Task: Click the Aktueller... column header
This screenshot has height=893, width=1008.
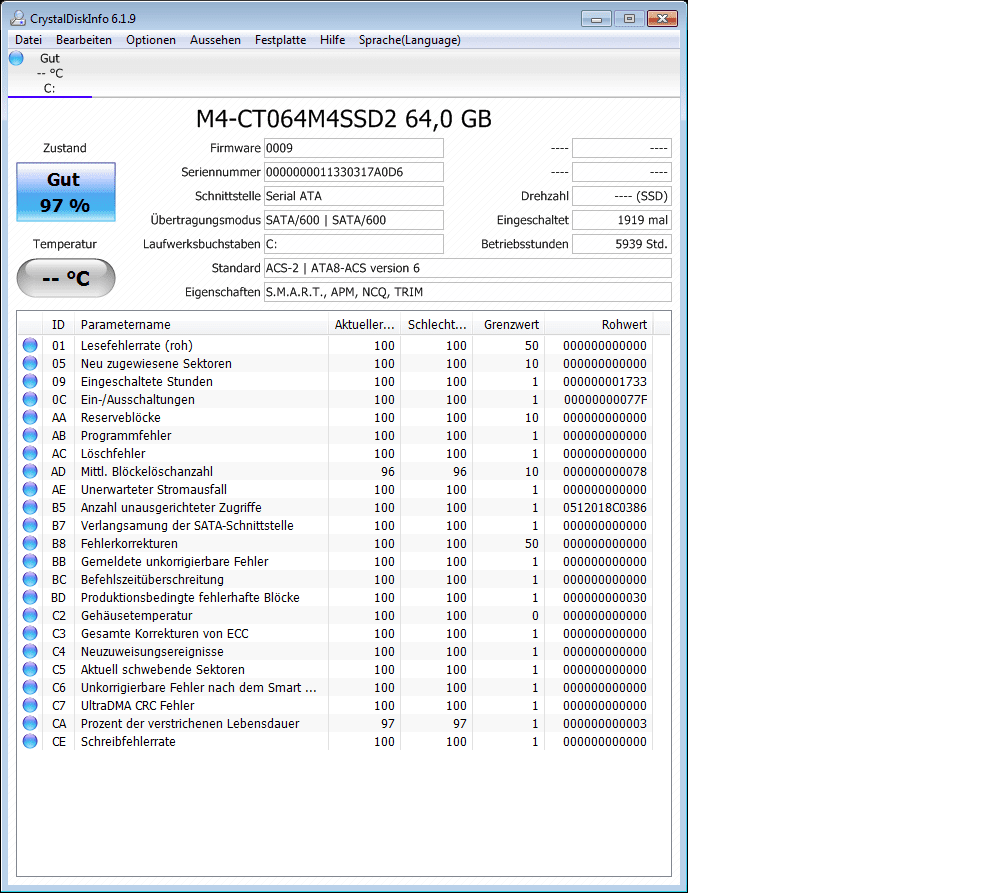Action: pyautogui.click(x=364, y=325)
